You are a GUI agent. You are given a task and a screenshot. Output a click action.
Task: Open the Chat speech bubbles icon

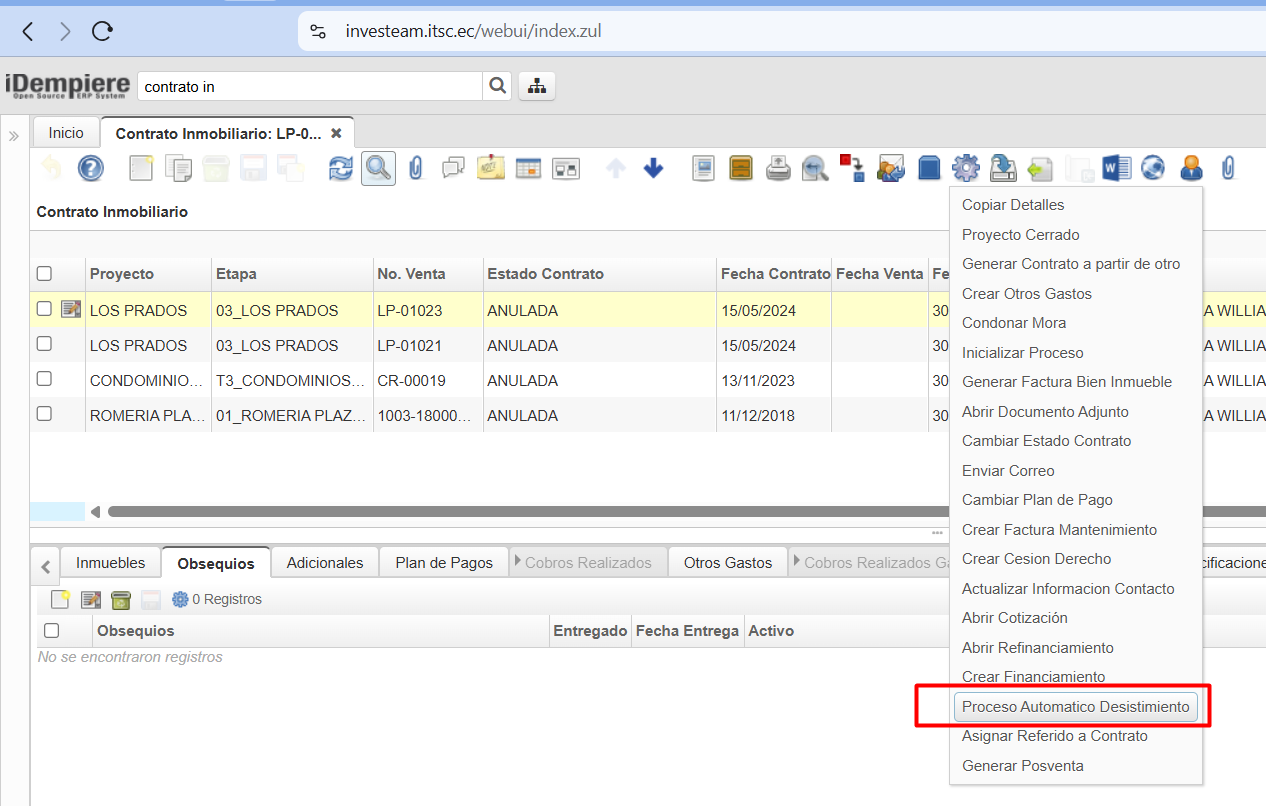(453, 168)
